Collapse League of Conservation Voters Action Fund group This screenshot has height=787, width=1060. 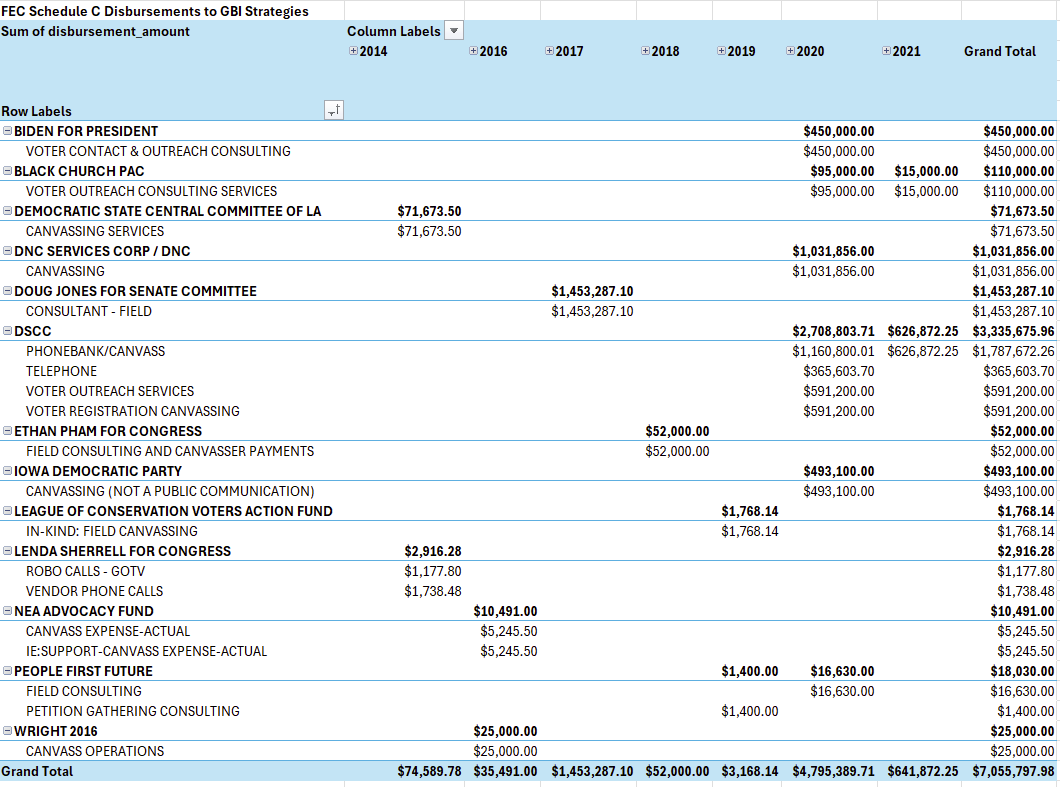(7, 510)
